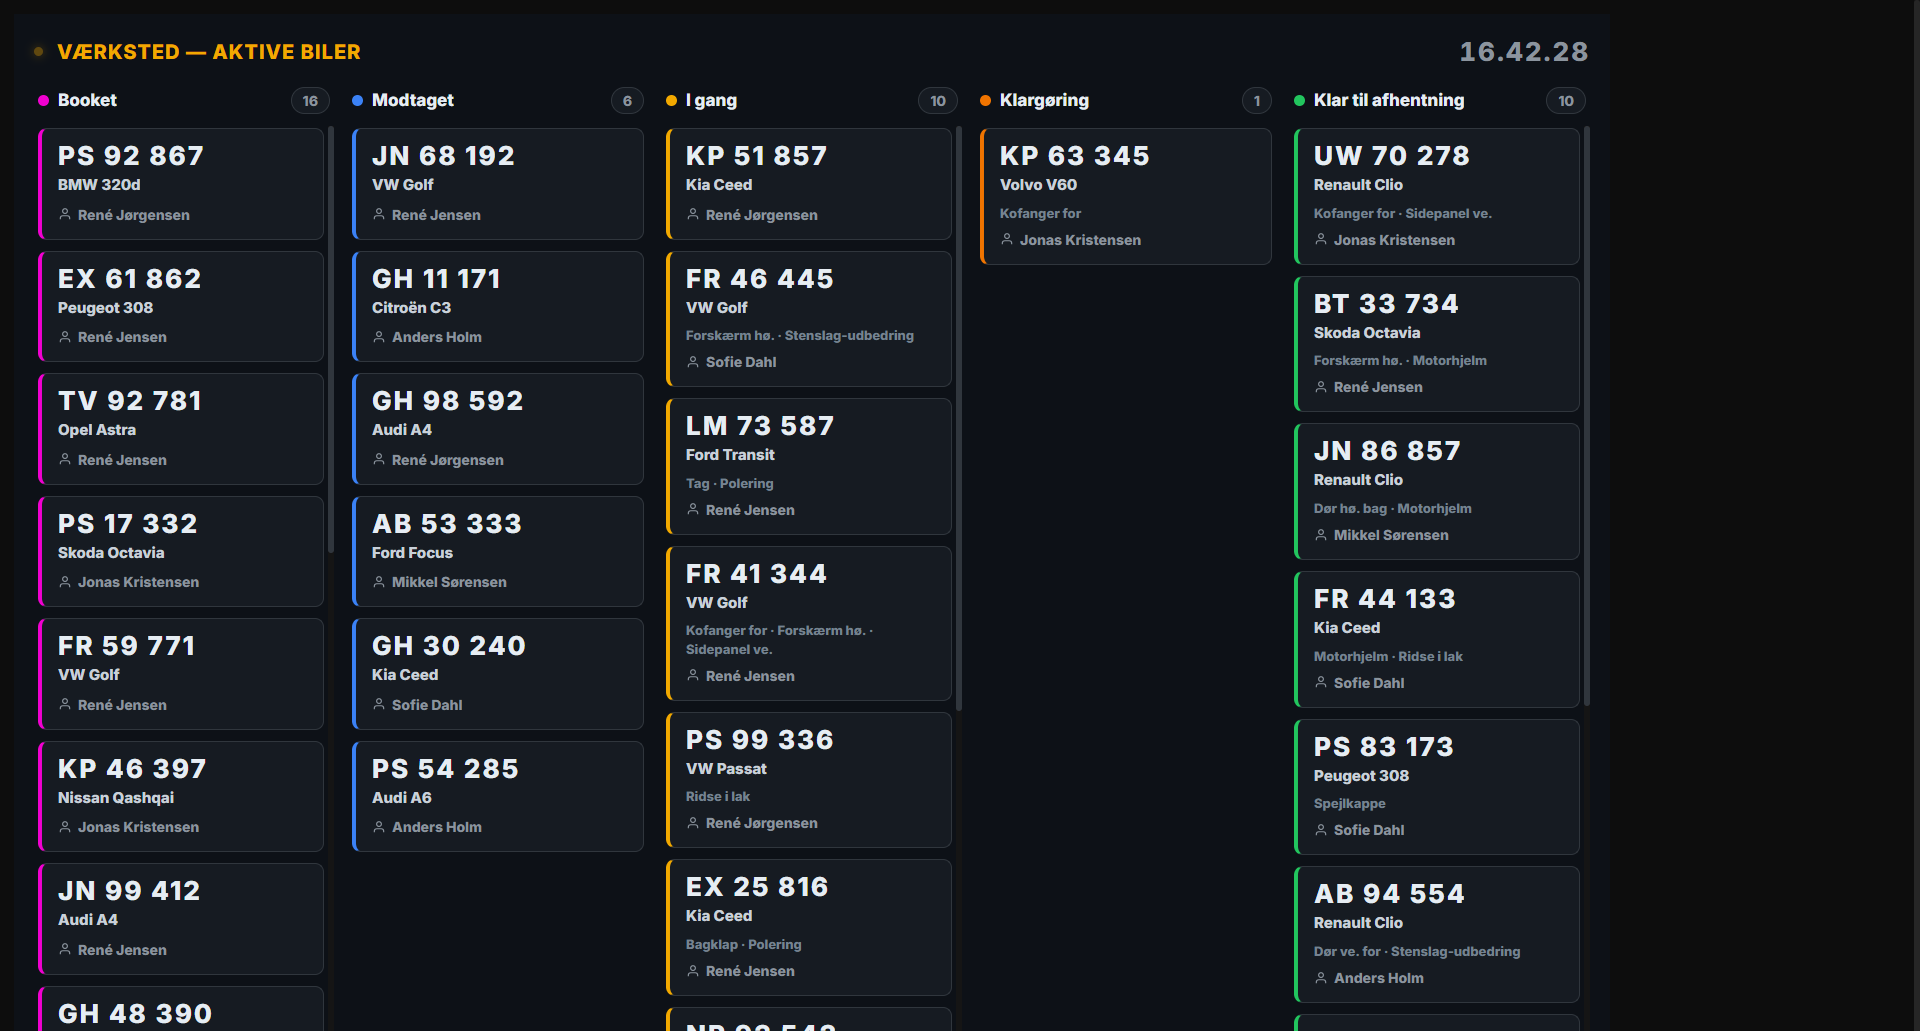Click the mechanic icon on card UW 70 278
1920x1031 pixels.
pos(1321,240)
